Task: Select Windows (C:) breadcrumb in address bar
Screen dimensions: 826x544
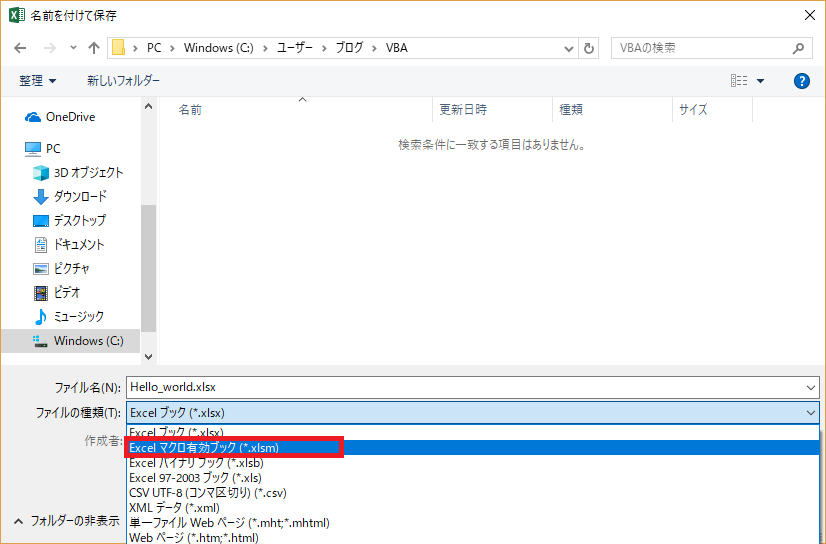Action: coord(218,48)
